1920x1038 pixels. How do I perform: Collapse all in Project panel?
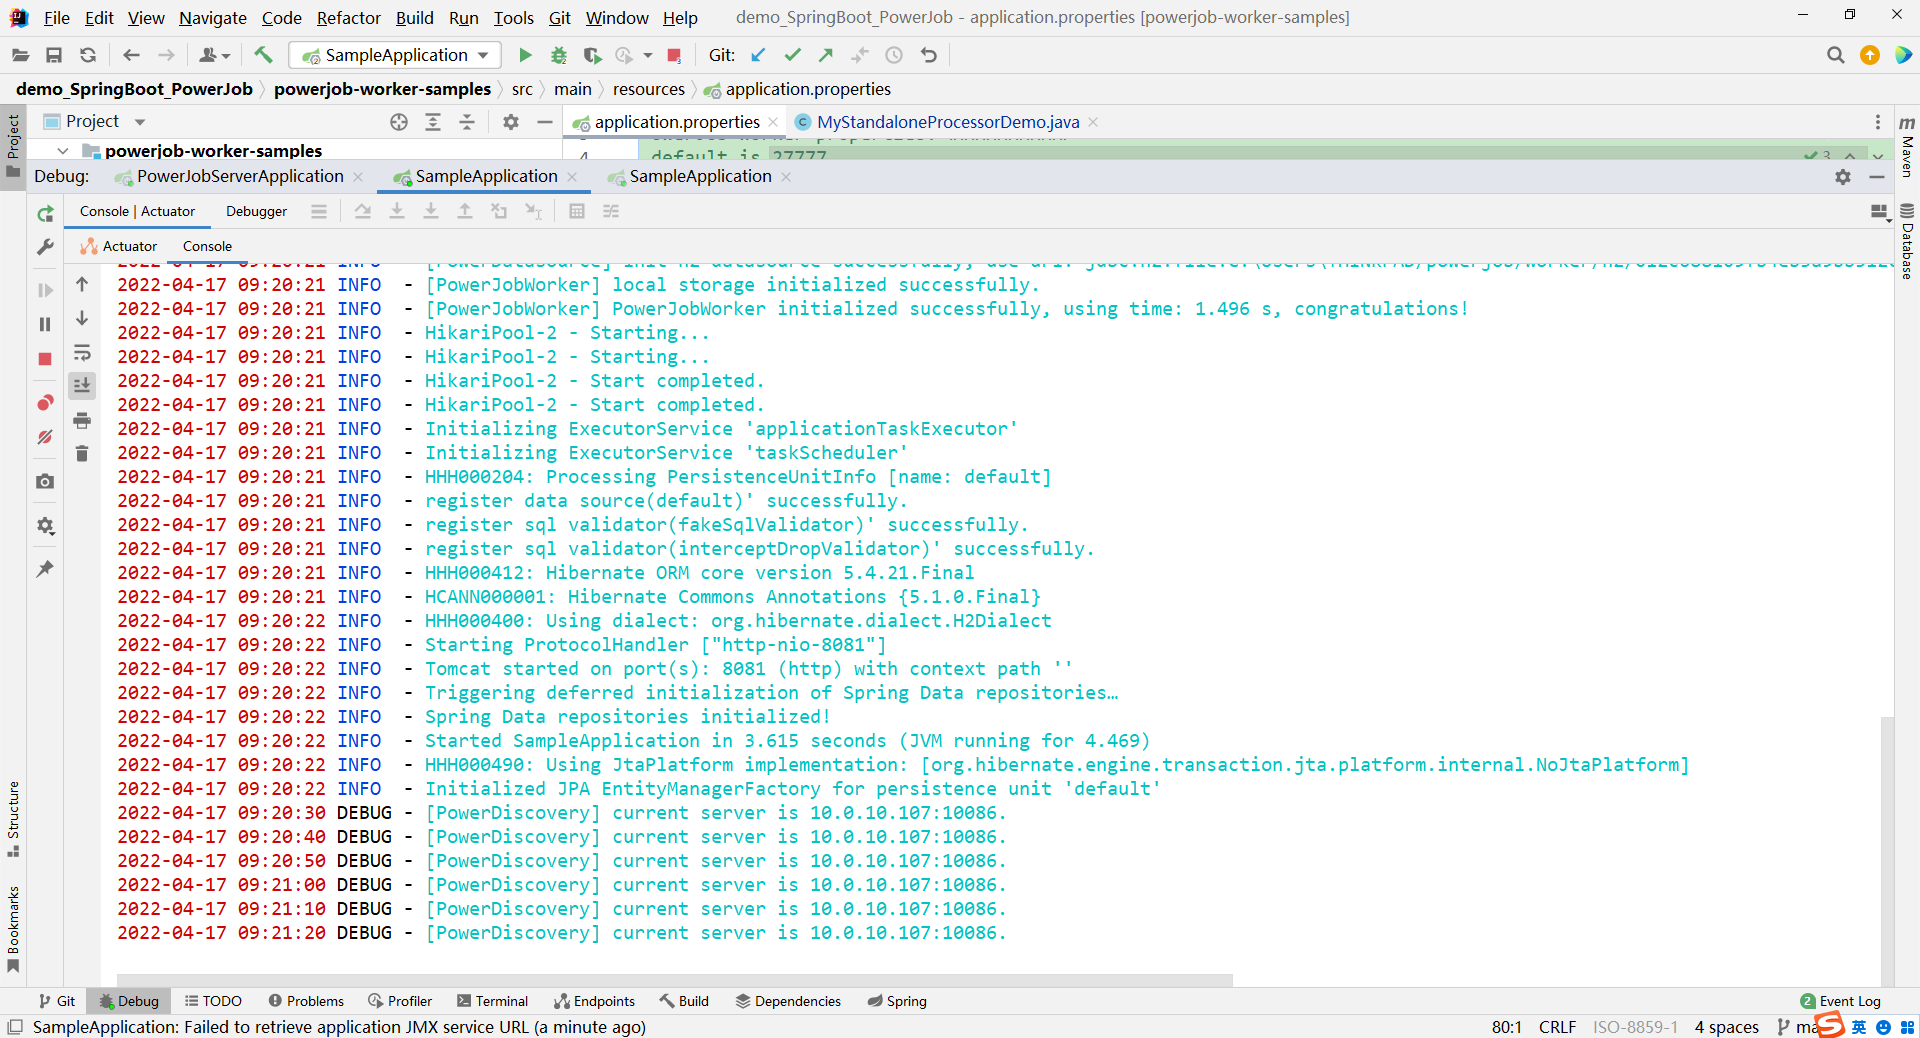point(467,122)
